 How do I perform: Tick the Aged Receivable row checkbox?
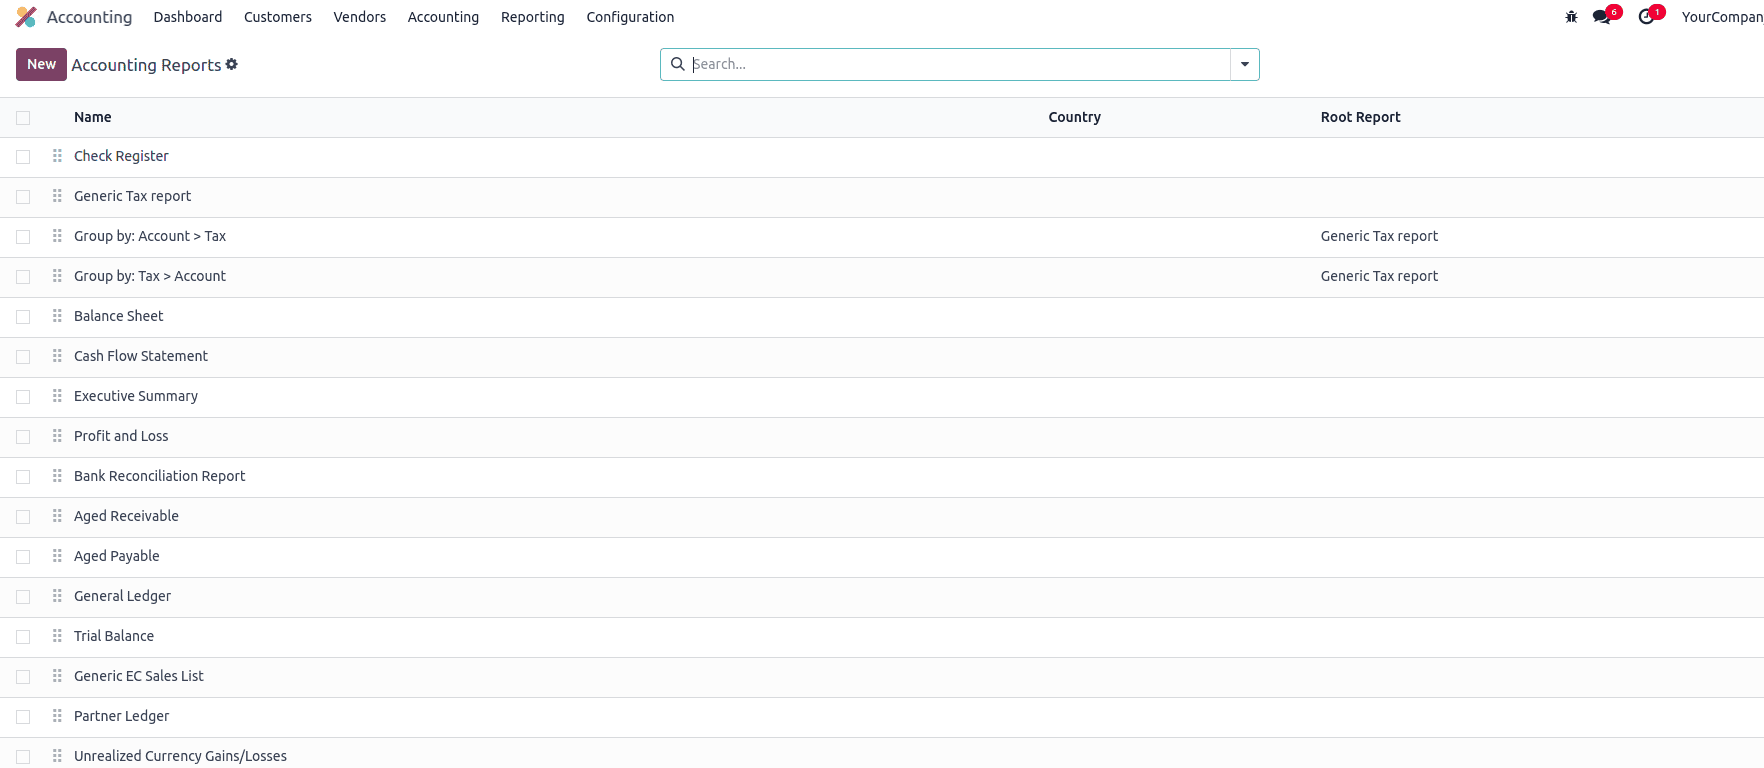(x=23, y=517)
